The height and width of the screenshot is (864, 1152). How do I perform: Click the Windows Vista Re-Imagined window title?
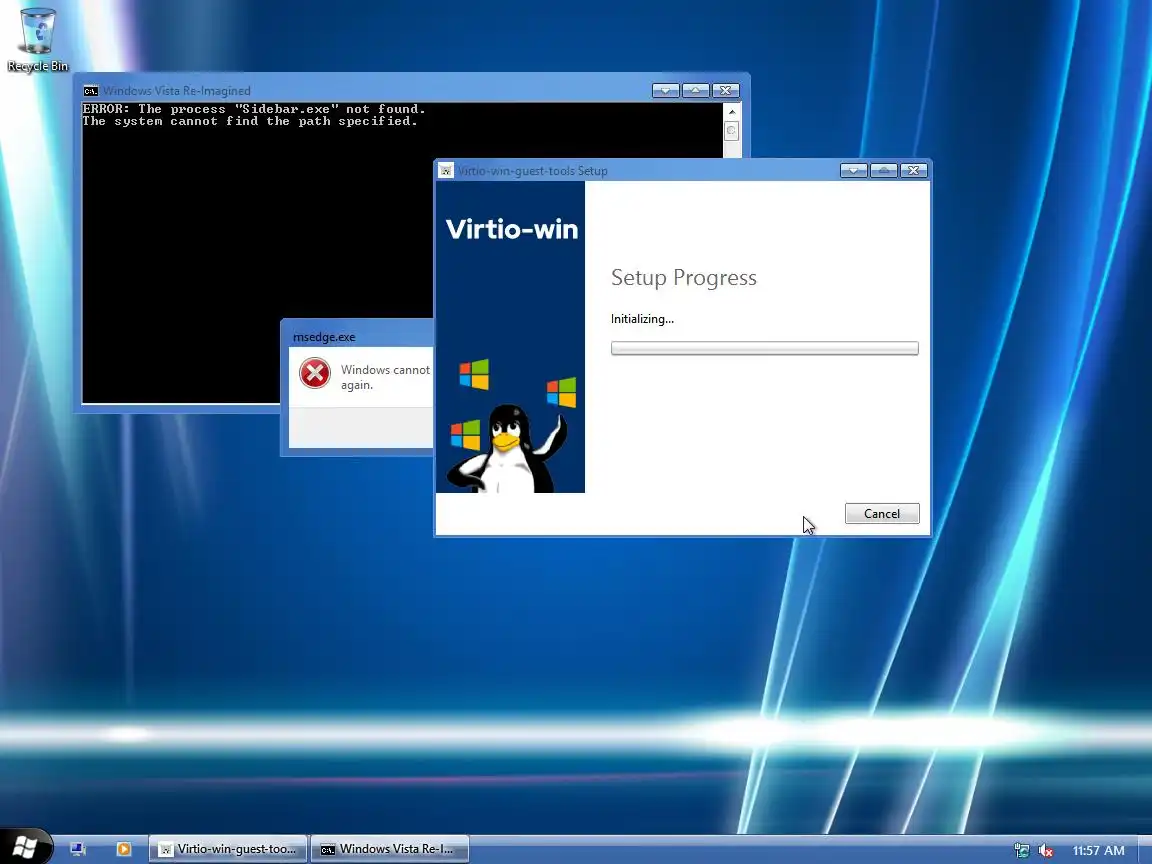176,91
